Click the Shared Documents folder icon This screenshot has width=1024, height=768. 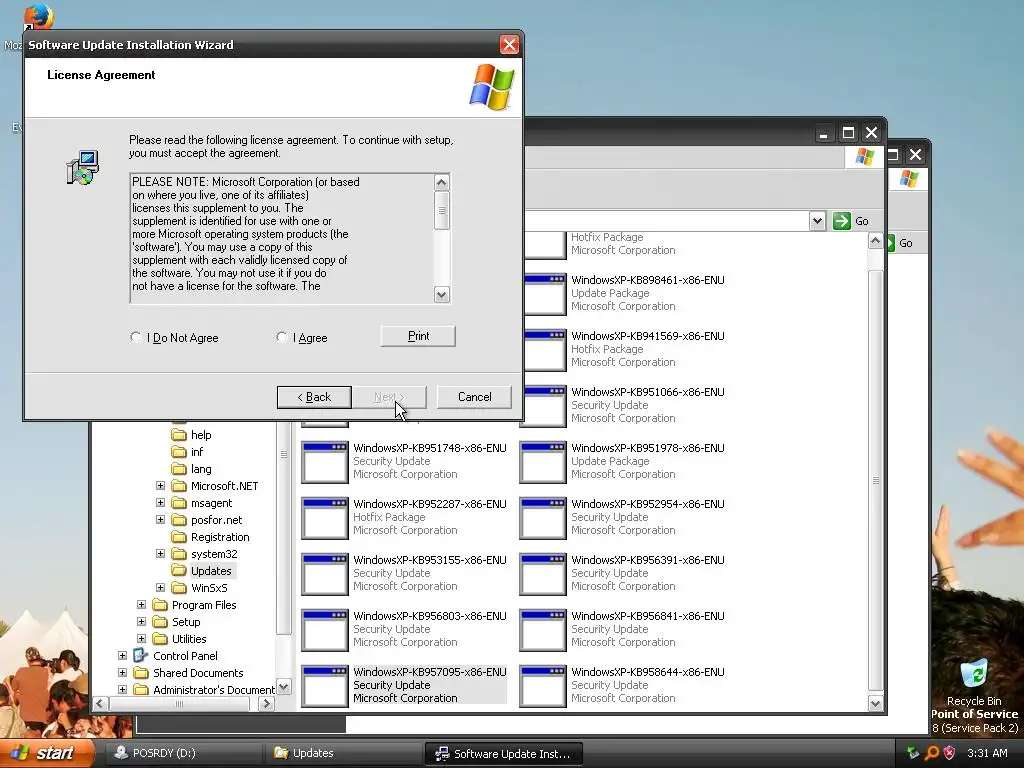tap(140, 672)
